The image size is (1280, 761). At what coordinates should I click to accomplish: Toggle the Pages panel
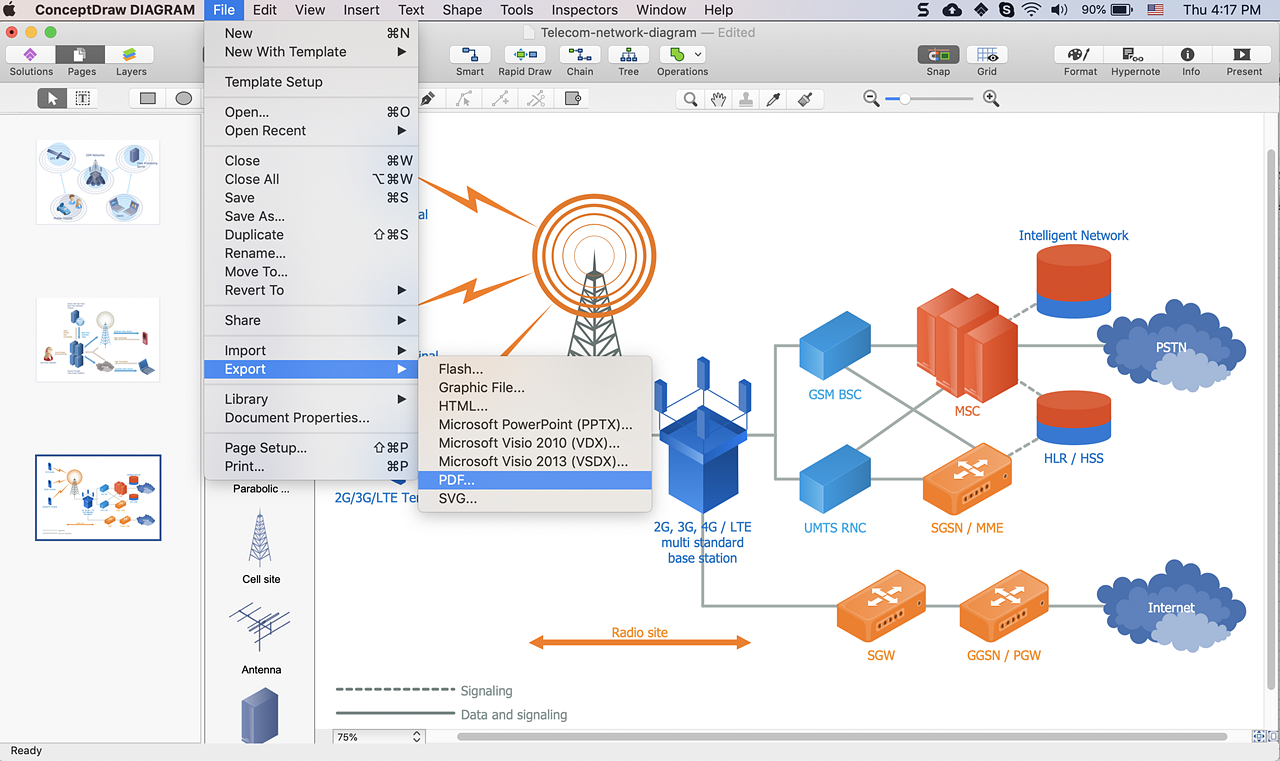[81, 55]
